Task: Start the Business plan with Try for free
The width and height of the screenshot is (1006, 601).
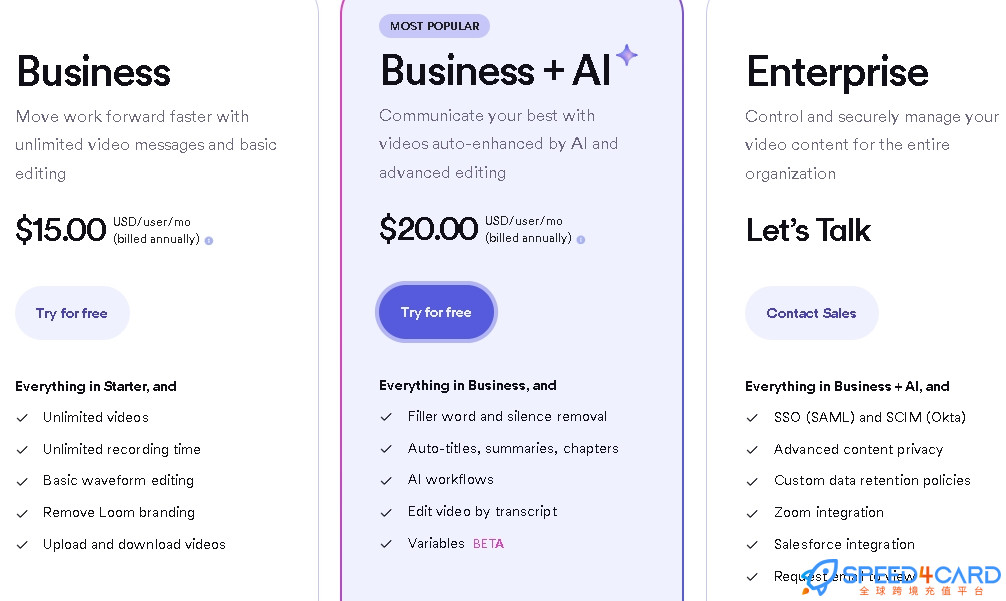Action: click(72, 313)
